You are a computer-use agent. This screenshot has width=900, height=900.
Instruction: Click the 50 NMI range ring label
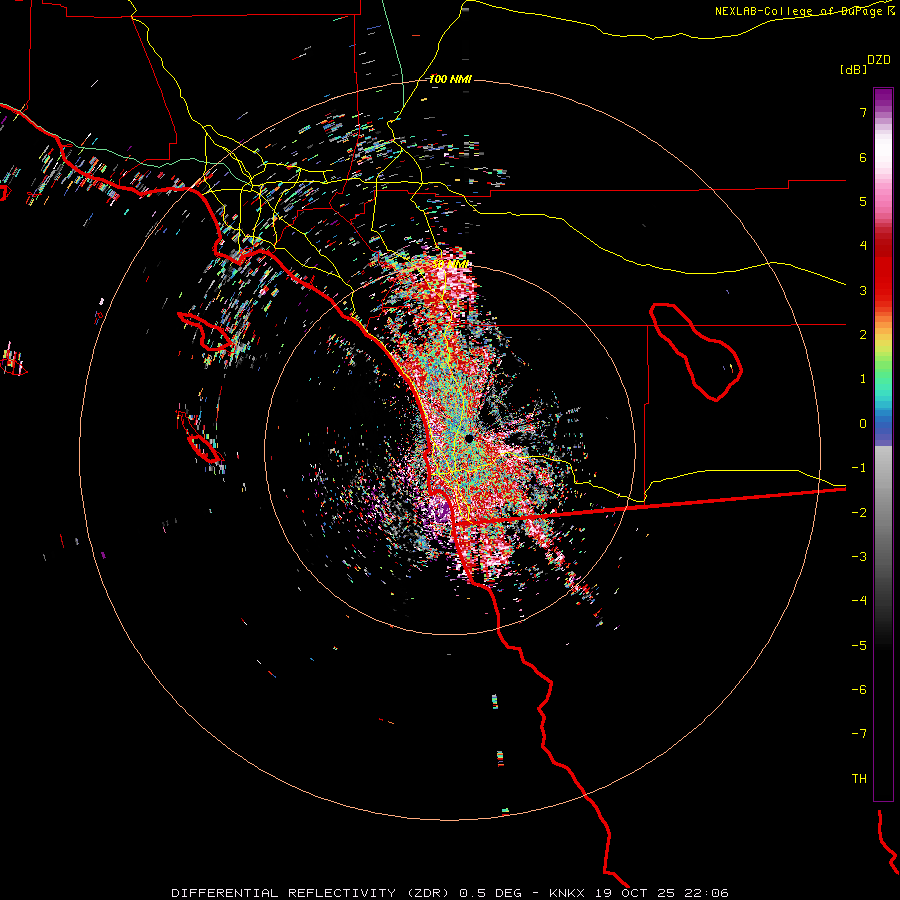click(451, 265)
